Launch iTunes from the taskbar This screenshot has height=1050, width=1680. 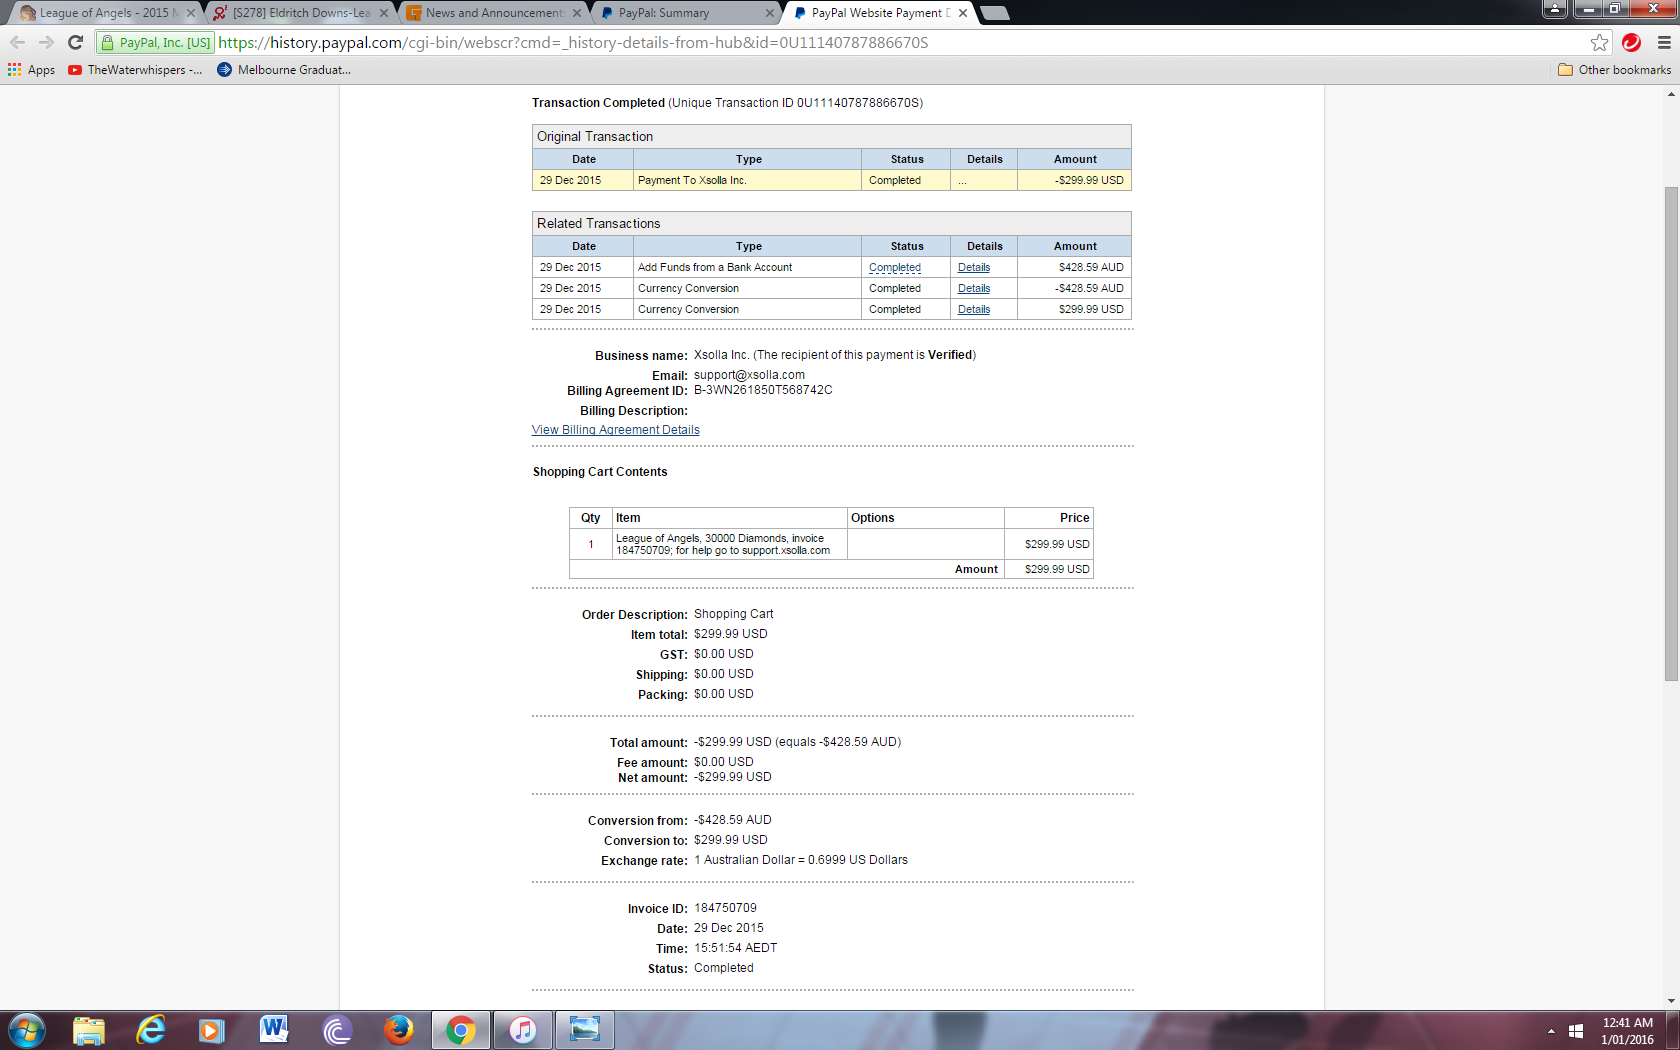(522, 1029)
